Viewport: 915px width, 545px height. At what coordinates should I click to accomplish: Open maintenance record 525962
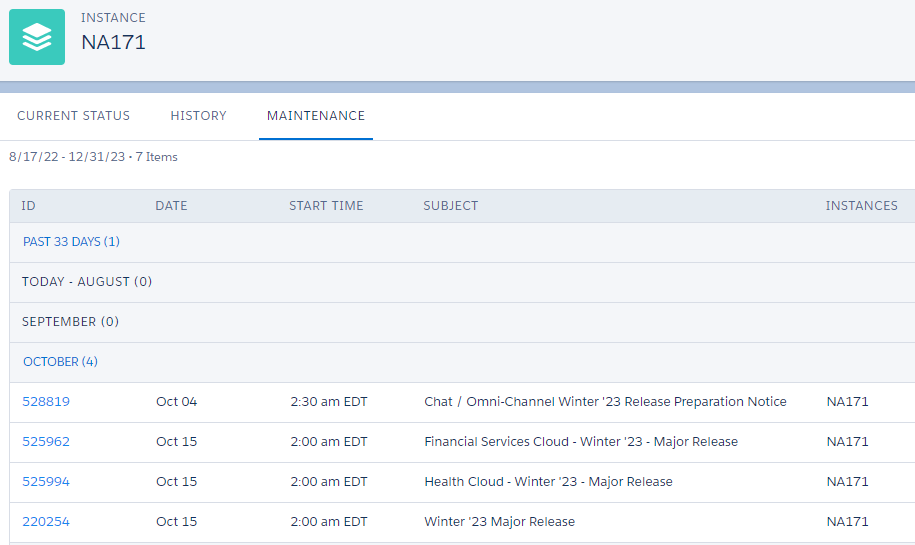[x=46, y=442]
